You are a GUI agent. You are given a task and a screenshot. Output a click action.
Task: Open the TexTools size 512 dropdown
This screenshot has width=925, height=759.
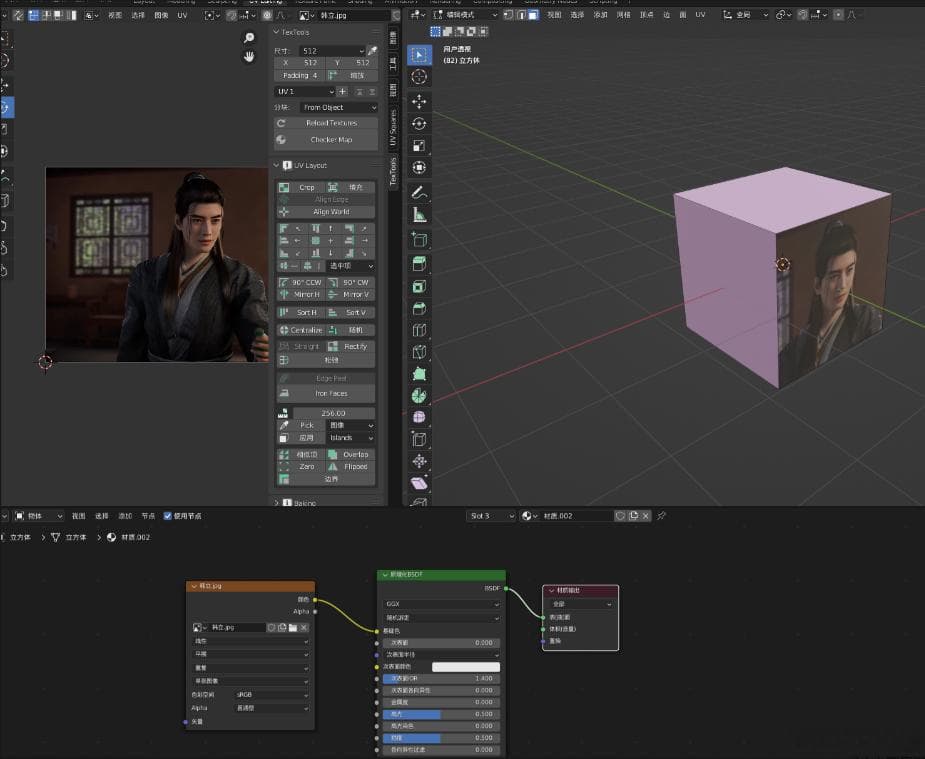(332, 51)
